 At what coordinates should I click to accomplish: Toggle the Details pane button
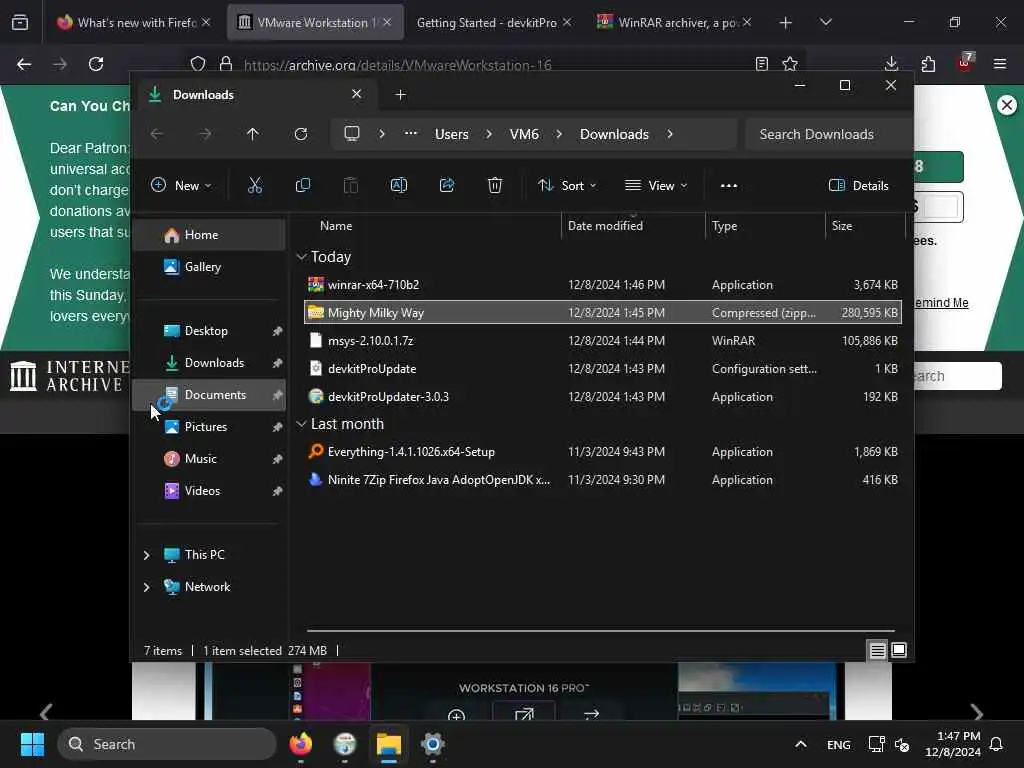click(x=858, y=185)
